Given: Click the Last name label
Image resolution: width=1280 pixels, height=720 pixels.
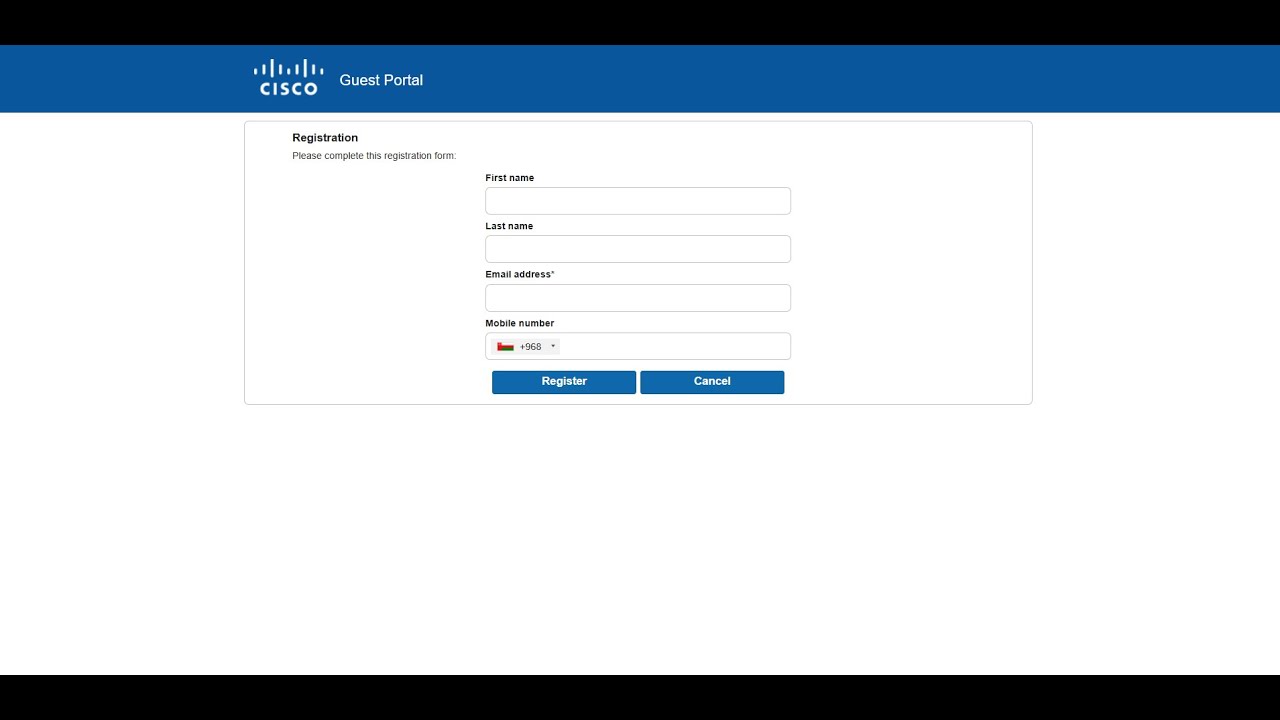Looking at the screenshot, I should click(x=509, y=226).
